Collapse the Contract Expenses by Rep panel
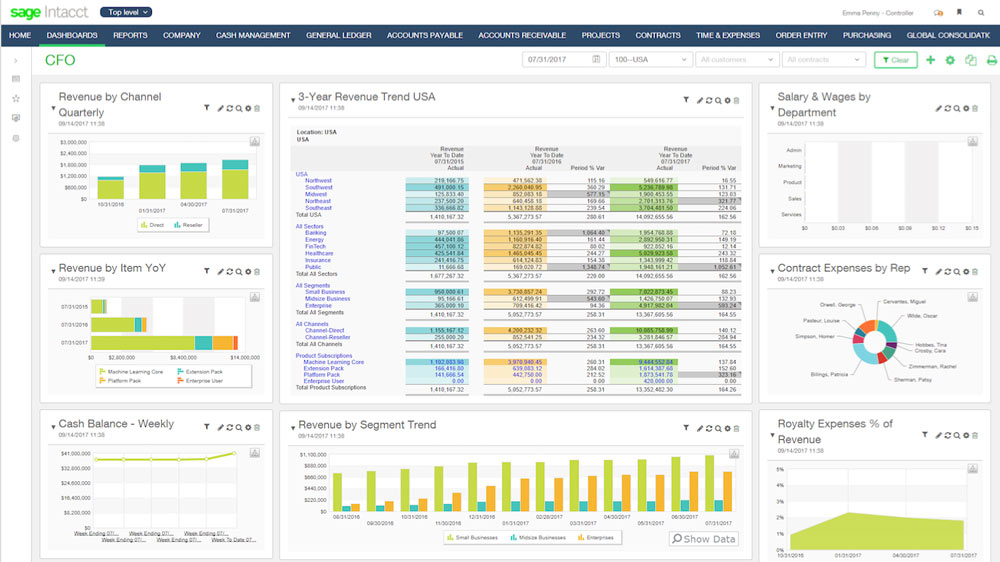This screenshot has width=1000, height=562. pyautogui.click(x=772, y=271)
